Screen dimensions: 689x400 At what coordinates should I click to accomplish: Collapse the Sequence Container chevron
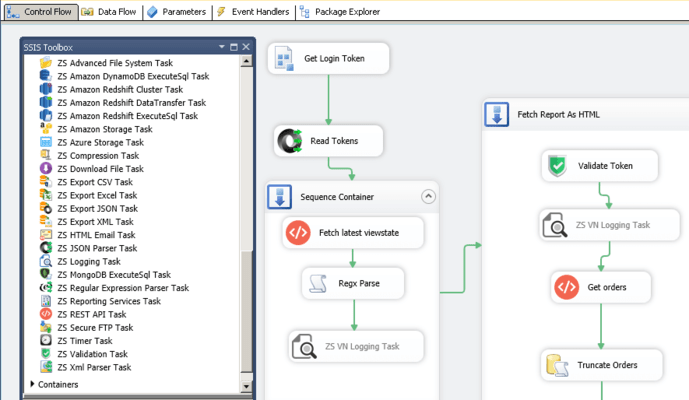[x=429, y=197]
